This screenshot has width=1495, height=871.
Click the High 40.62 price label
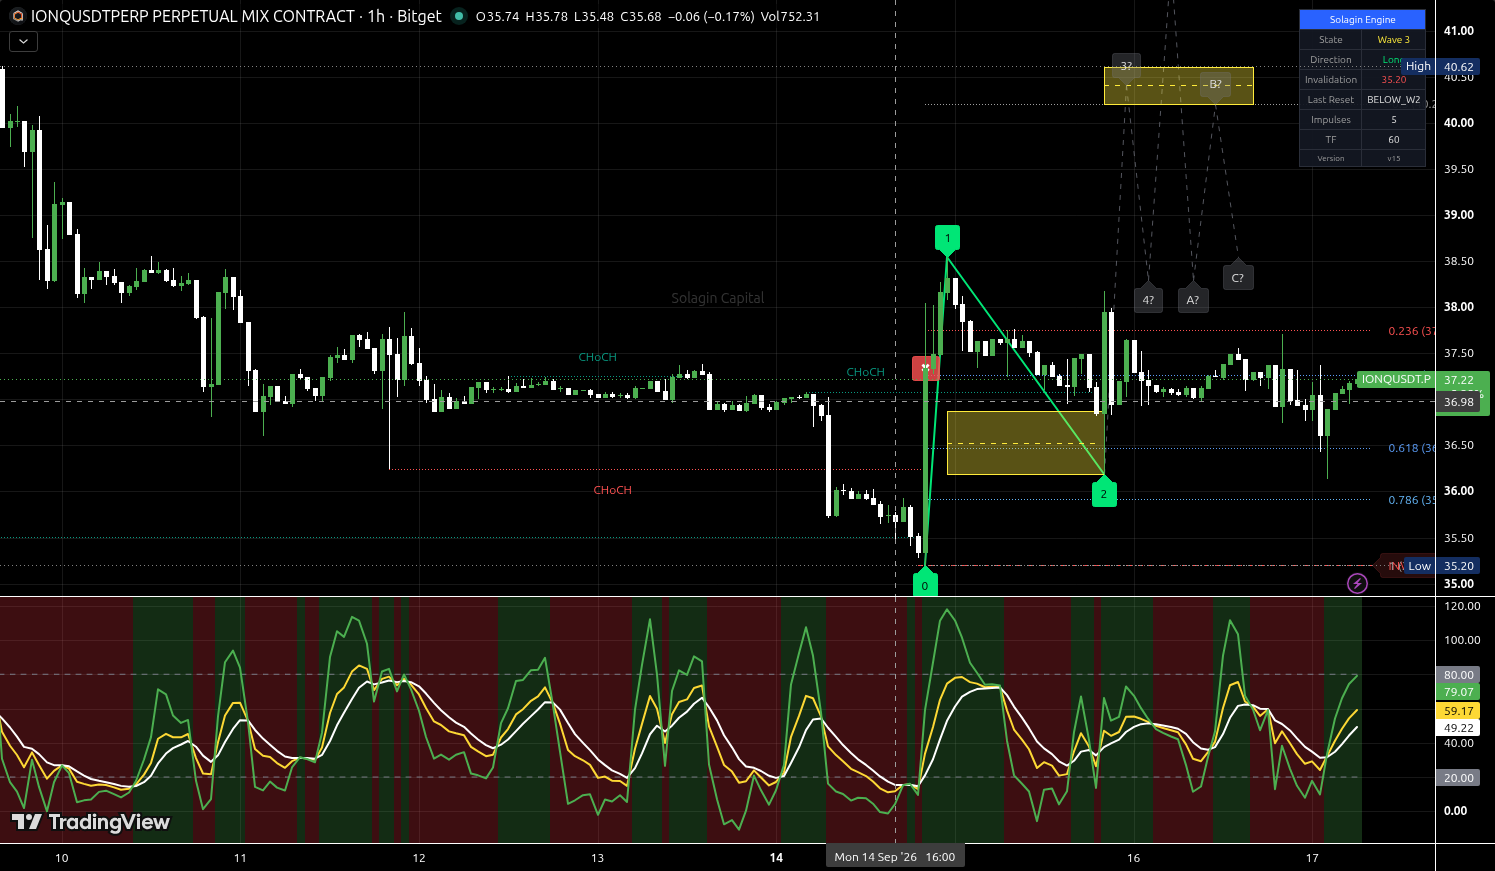coord(1440,67)
